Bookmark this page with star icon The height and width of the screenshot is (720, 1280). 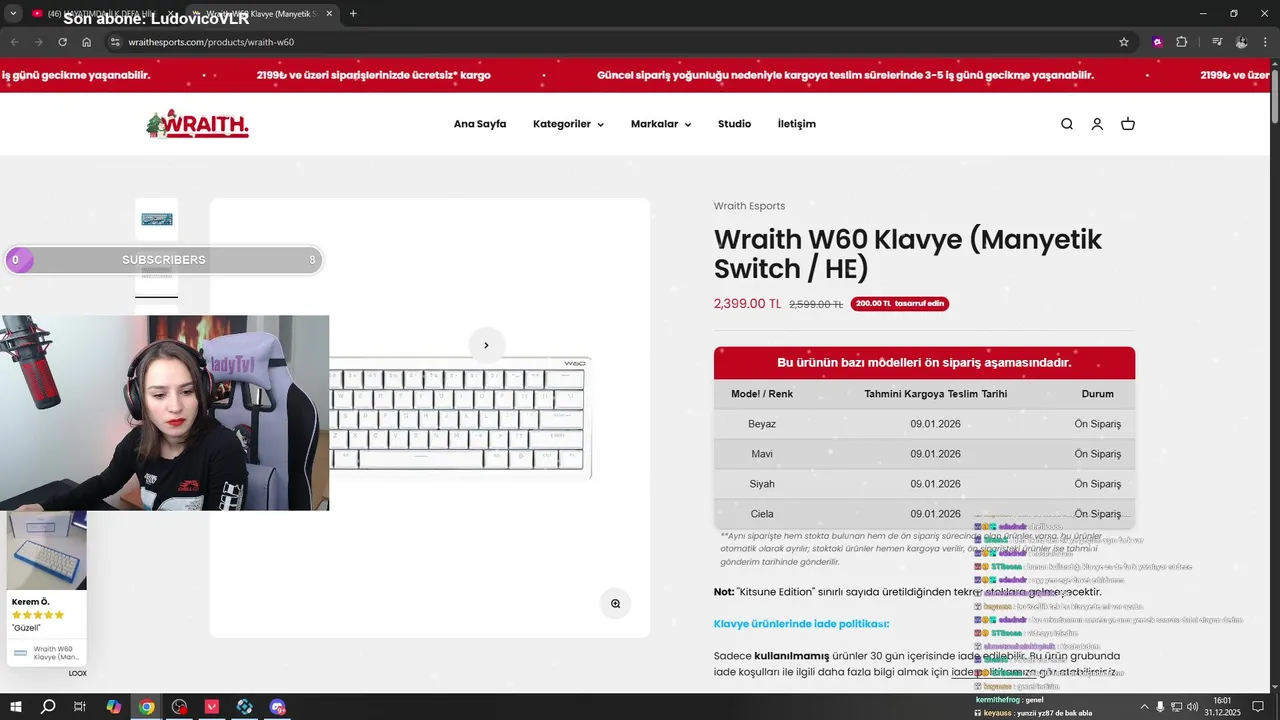tap(1124, 42)
